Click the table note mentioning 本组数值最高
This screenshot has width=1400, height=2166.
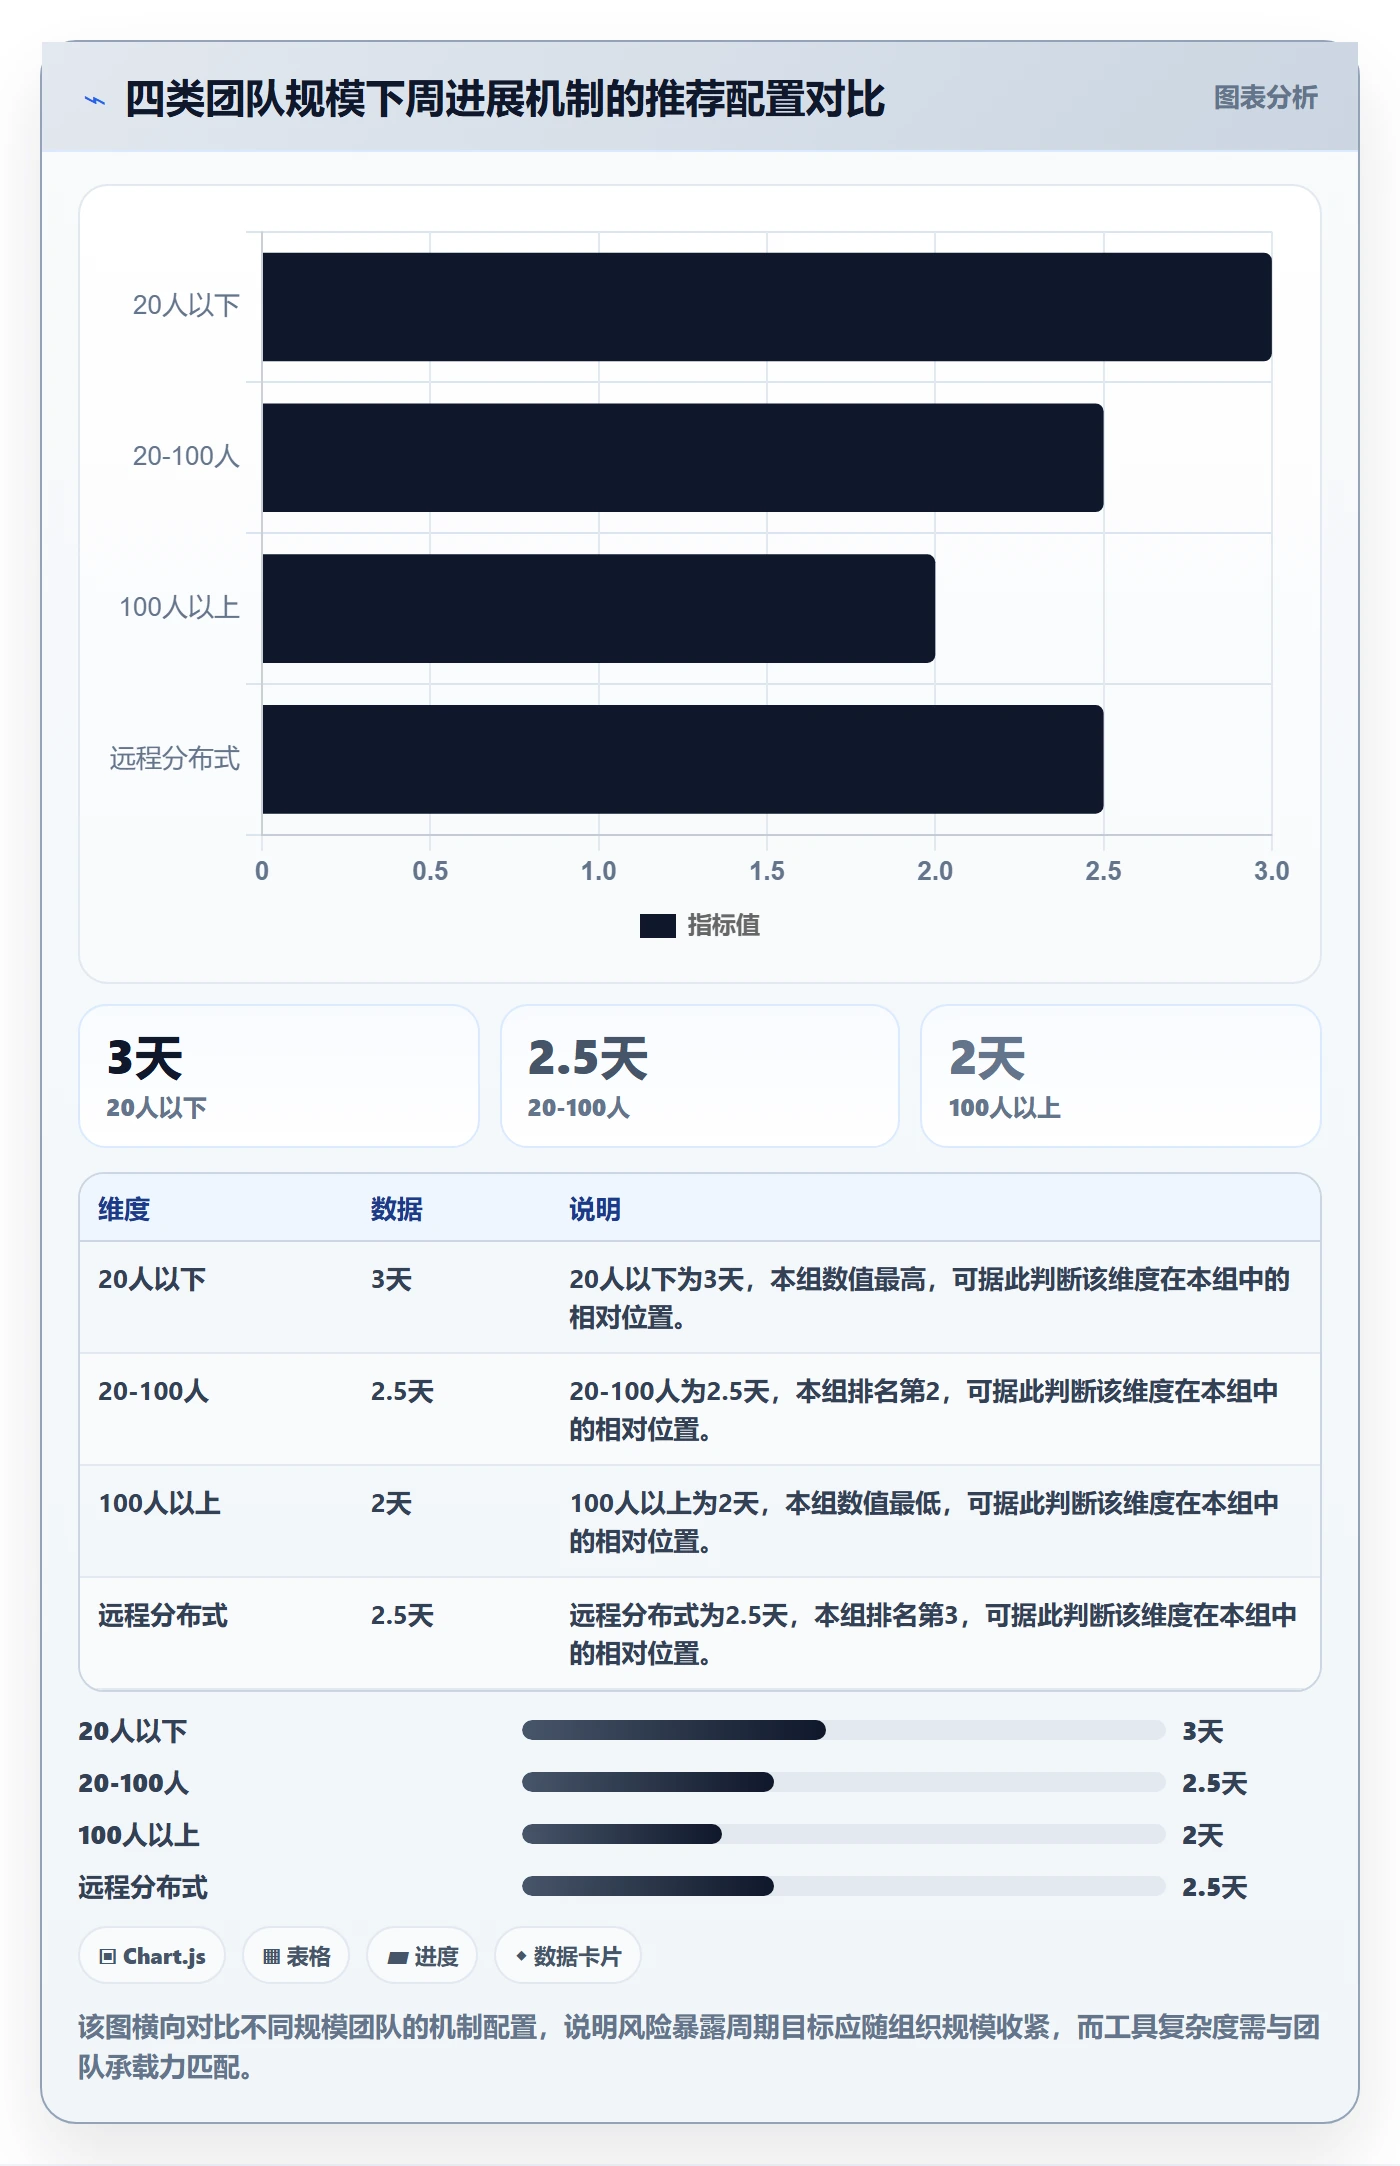pyautogui.click(x=930, y=1298)
